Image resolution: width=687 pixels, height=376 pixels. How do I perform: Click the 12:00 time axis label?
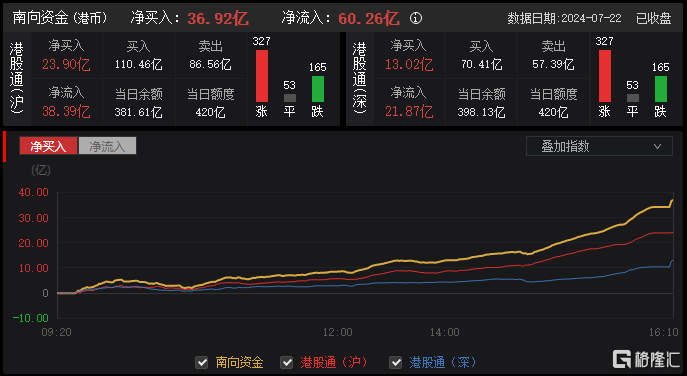coord(337,332)
